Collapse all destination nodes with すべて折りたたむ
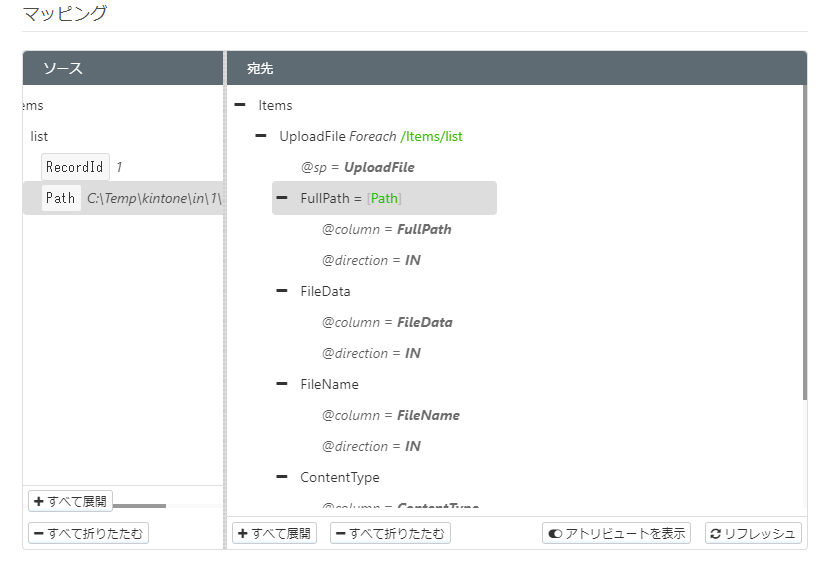The width and height of the screenshot is (826, 575). coord(390,533)
